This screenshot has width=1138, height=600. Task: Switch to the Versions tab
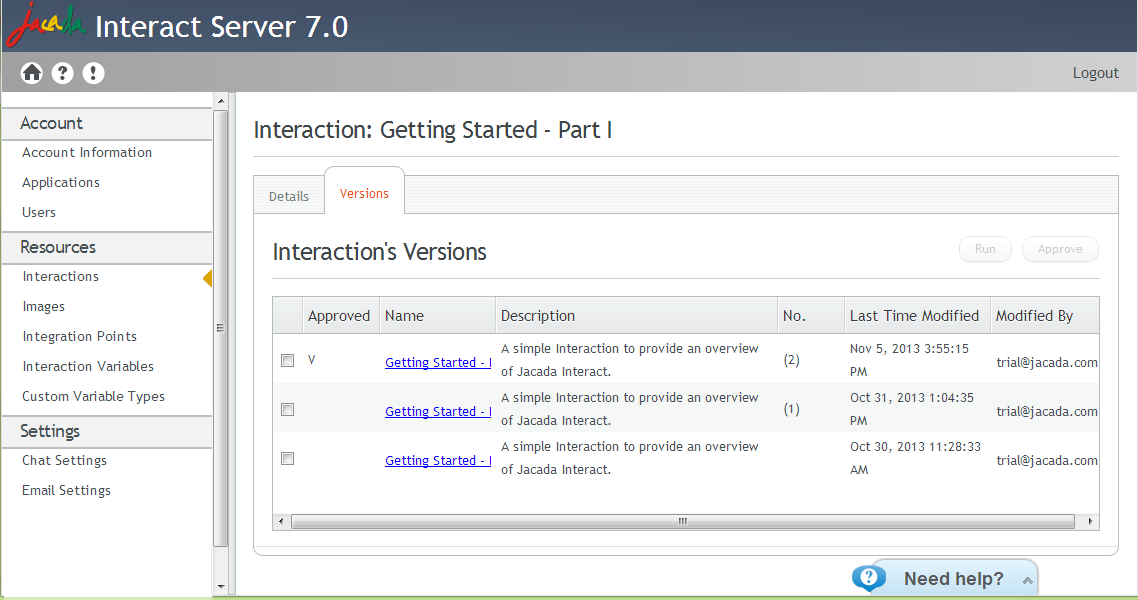[x=364, y=193]
